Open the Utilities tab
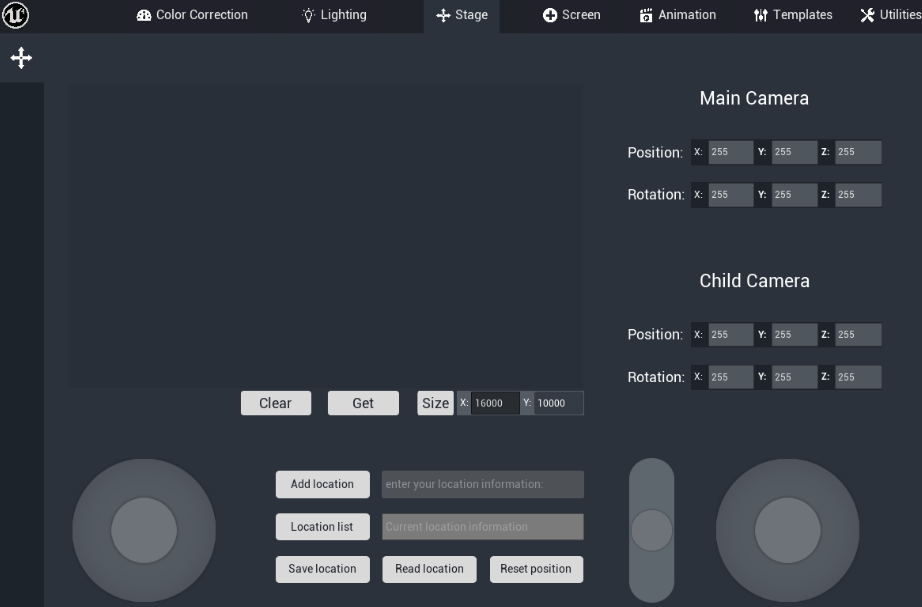 [x=891, y=15]
